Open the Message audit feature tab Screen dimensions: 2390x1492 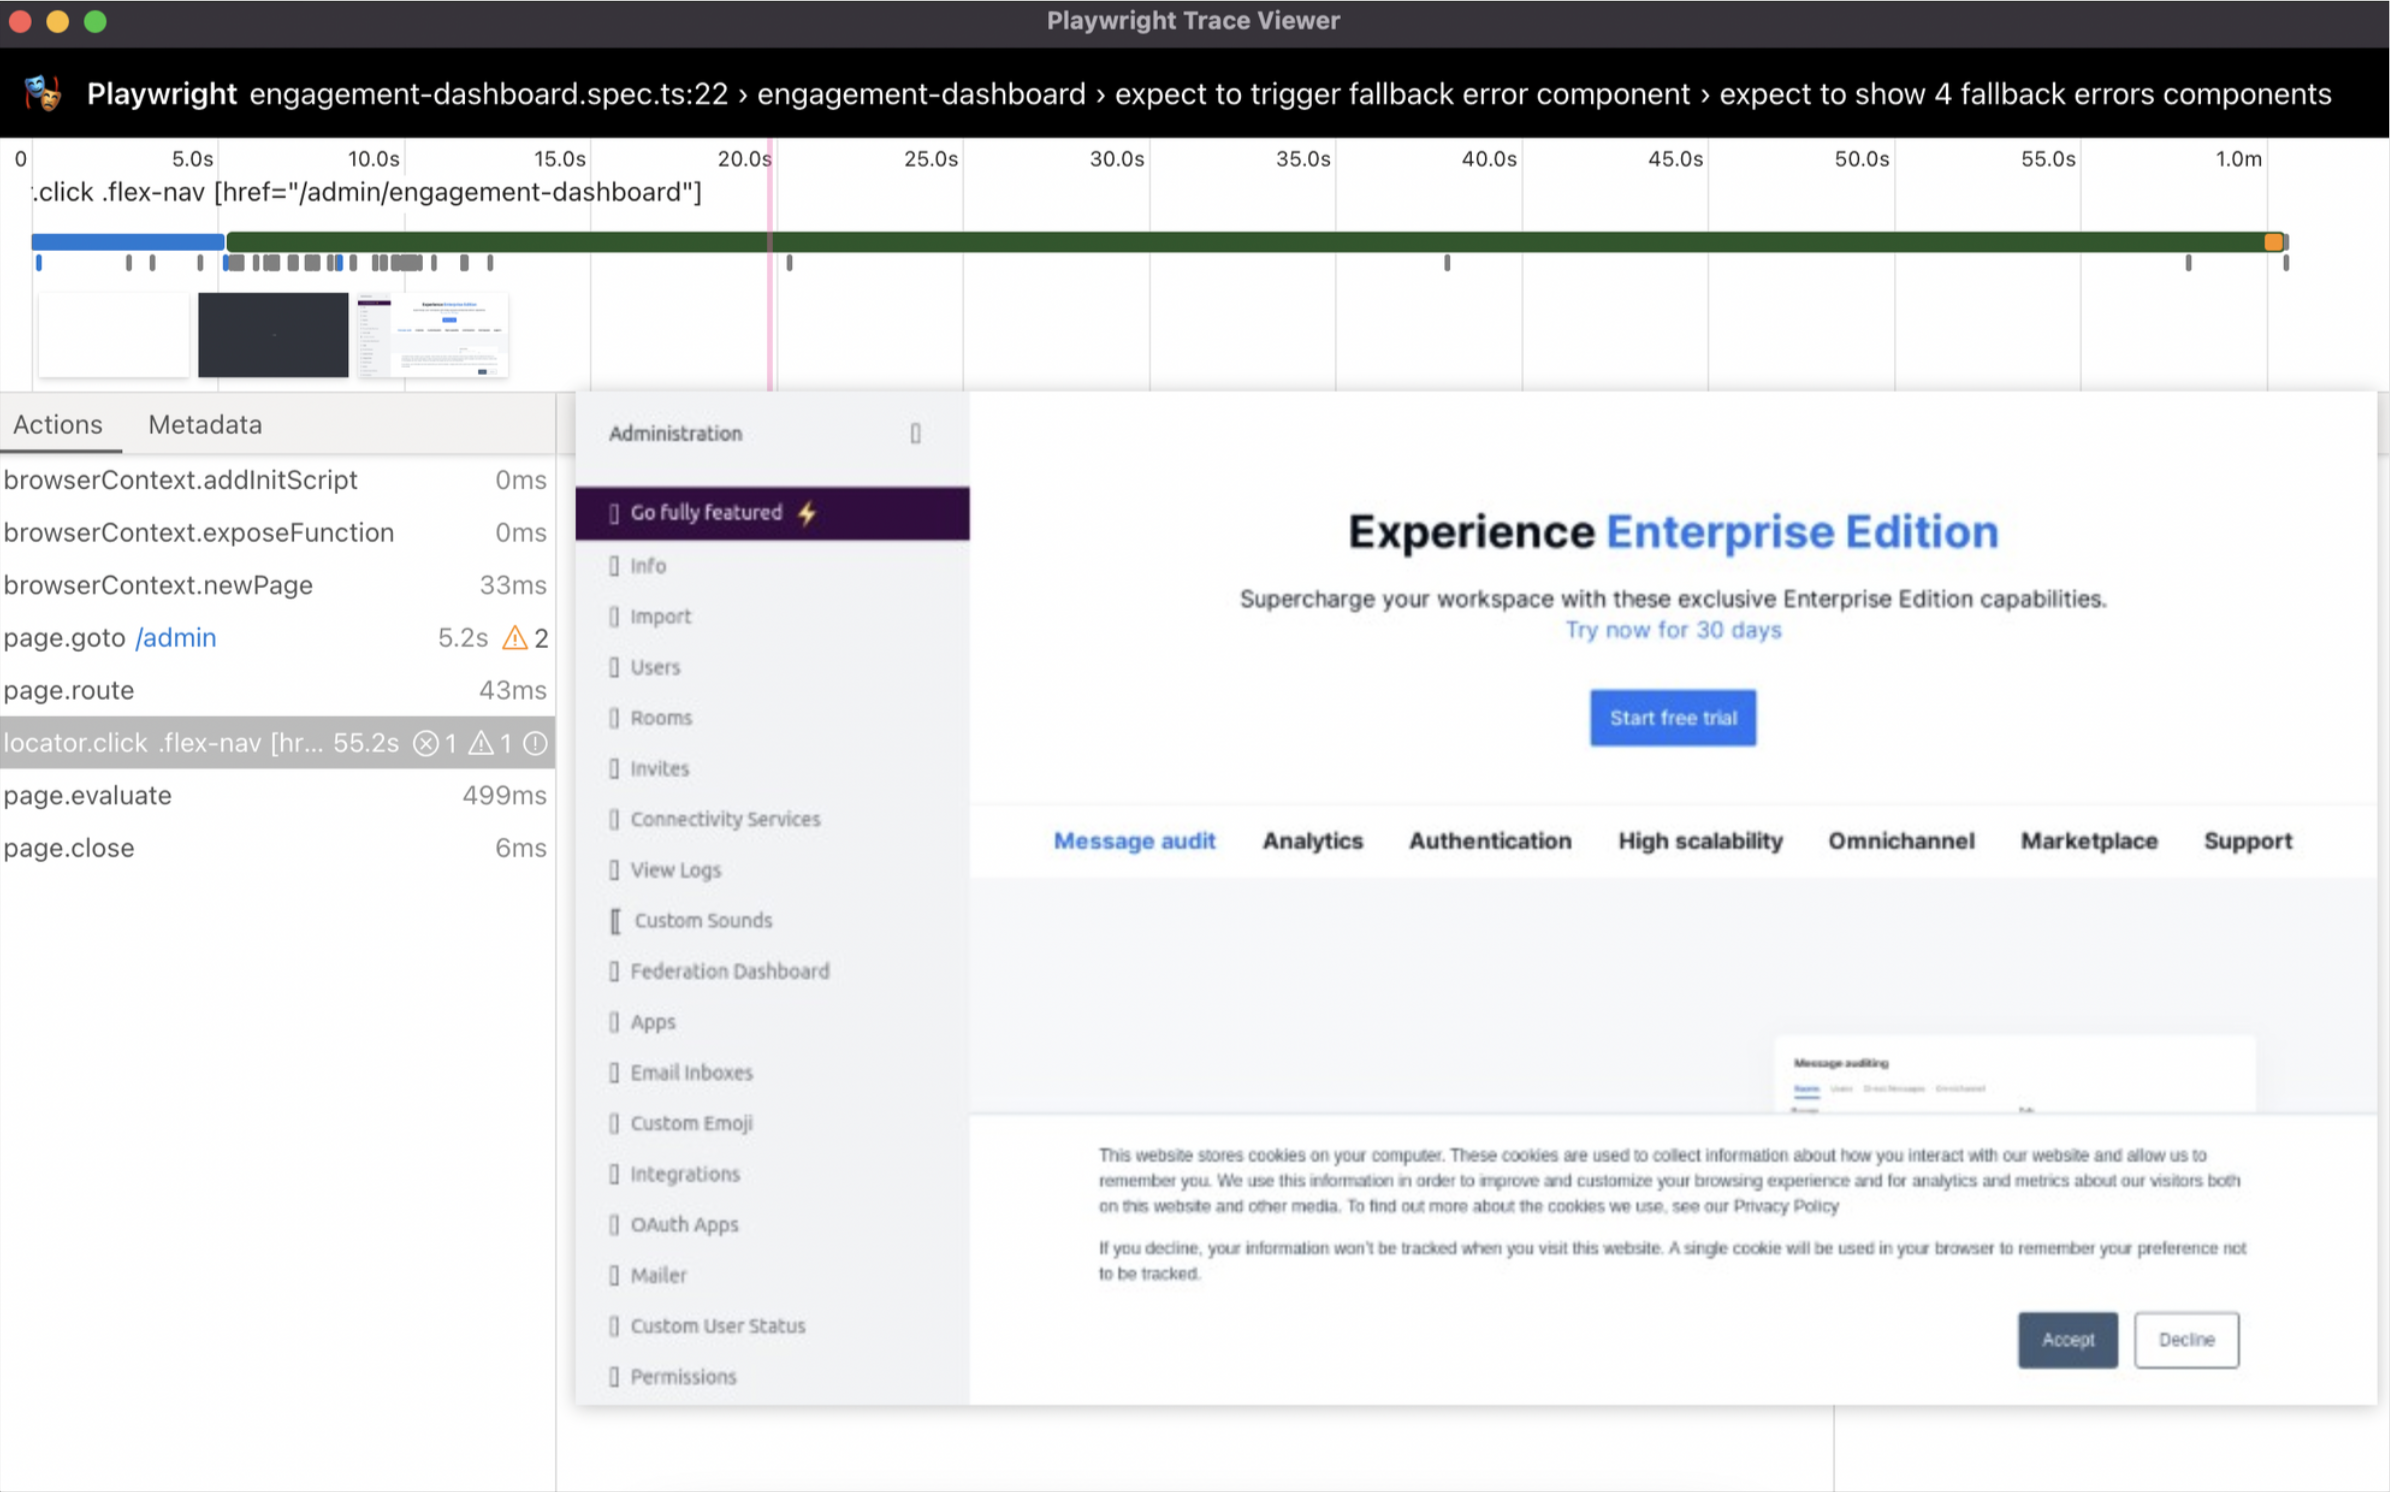point(1134,841)
